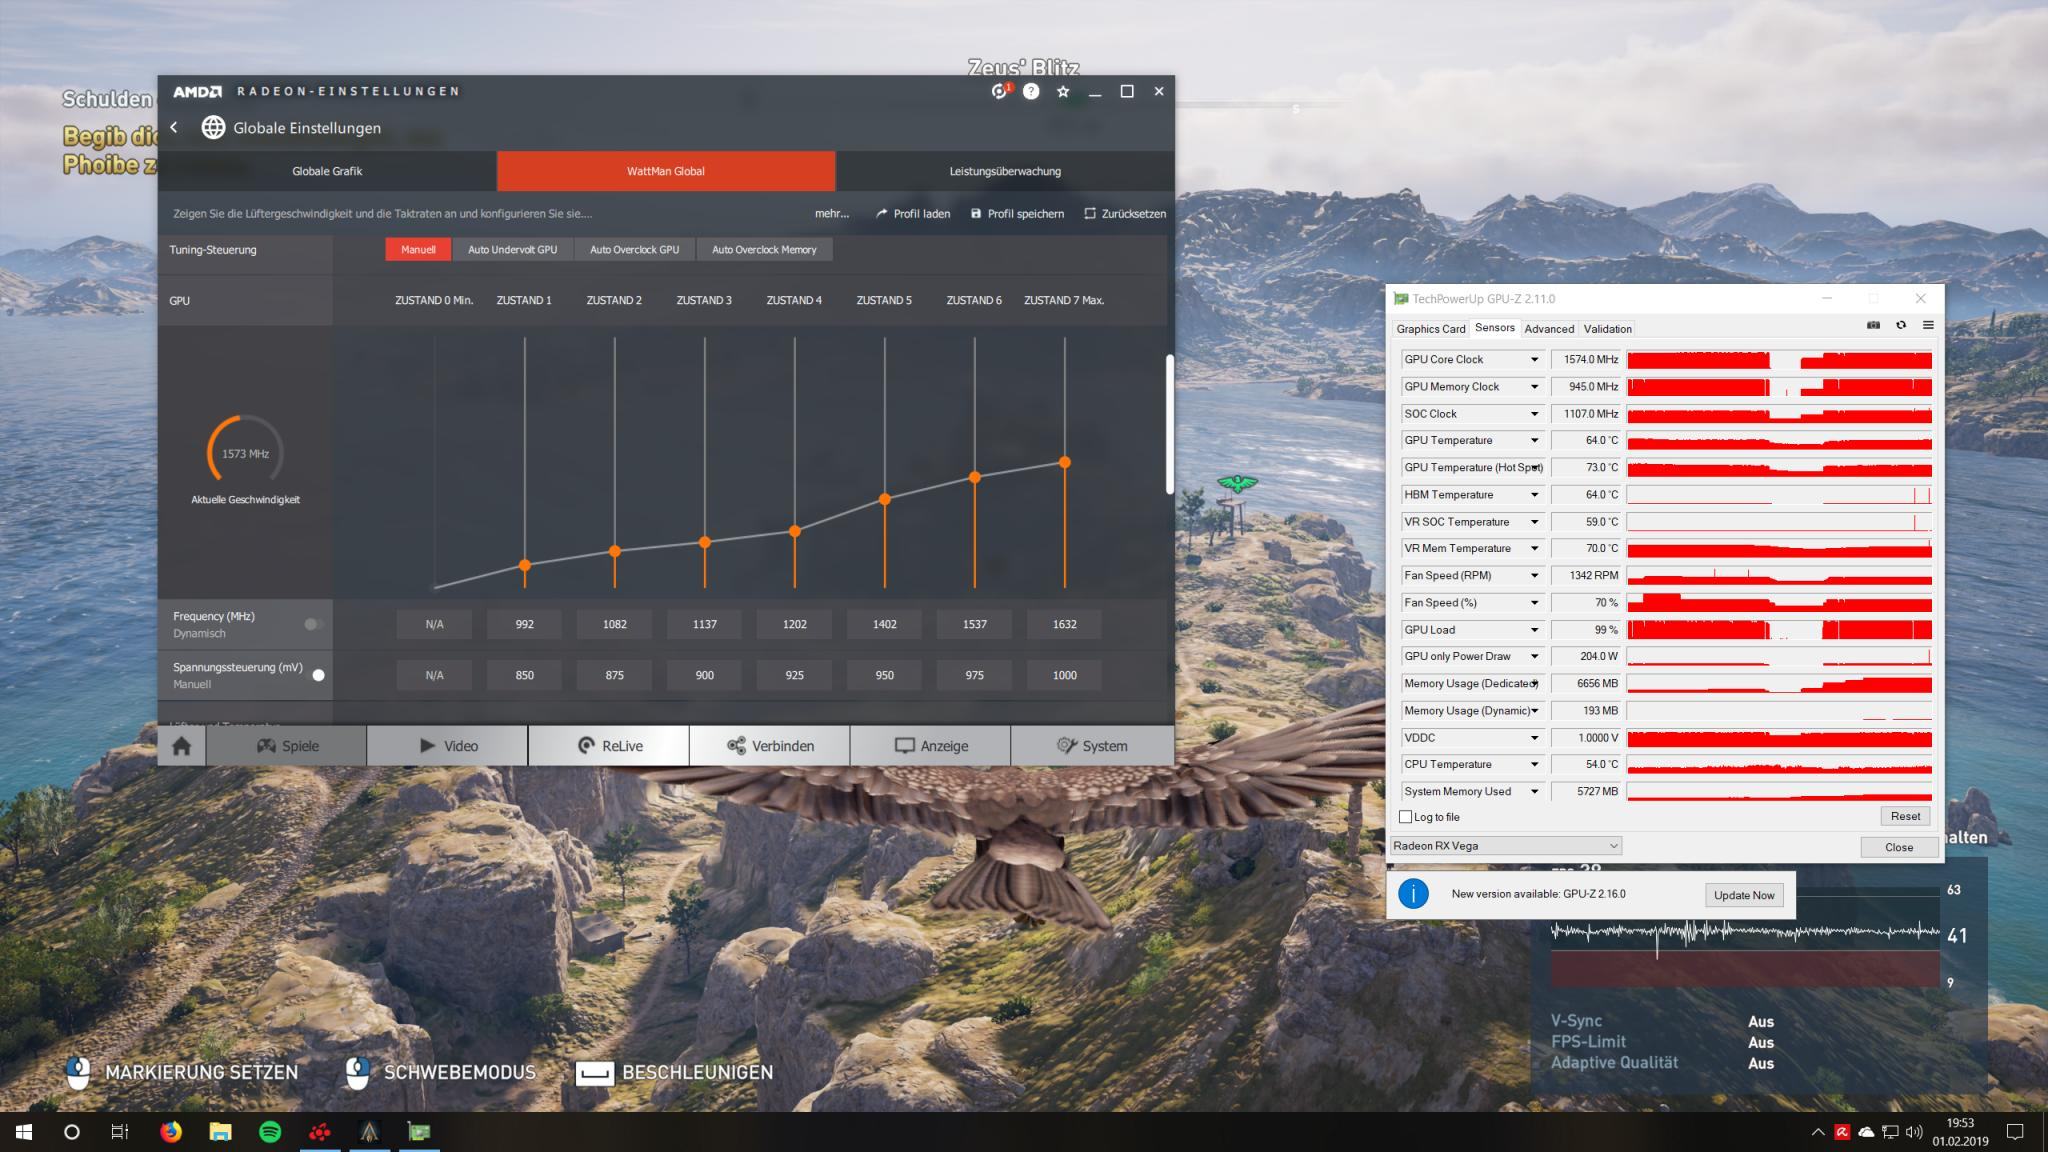The image size is (2048, 1152).
Task: Select Auto Overclock GPU mode
Action: [x=634, y=250]
